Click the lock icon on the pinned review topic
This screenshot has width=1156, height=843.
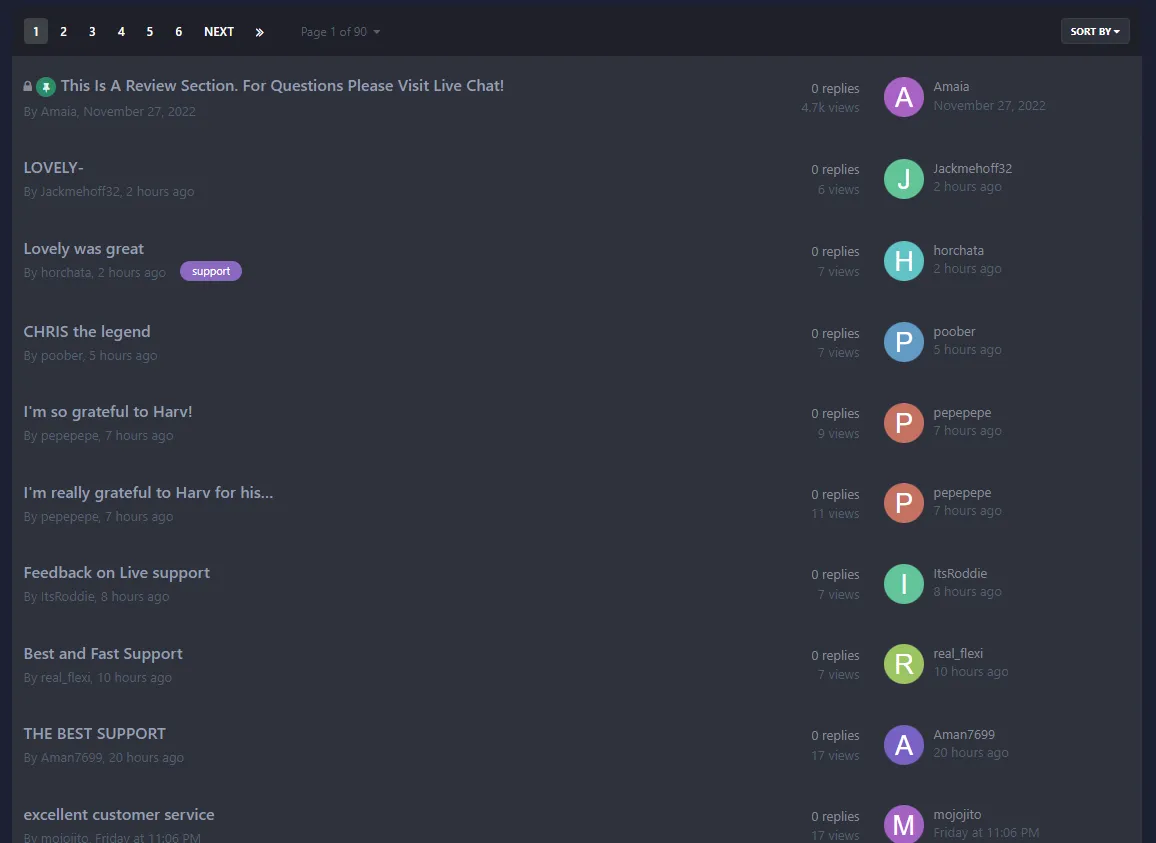(27, 86)
